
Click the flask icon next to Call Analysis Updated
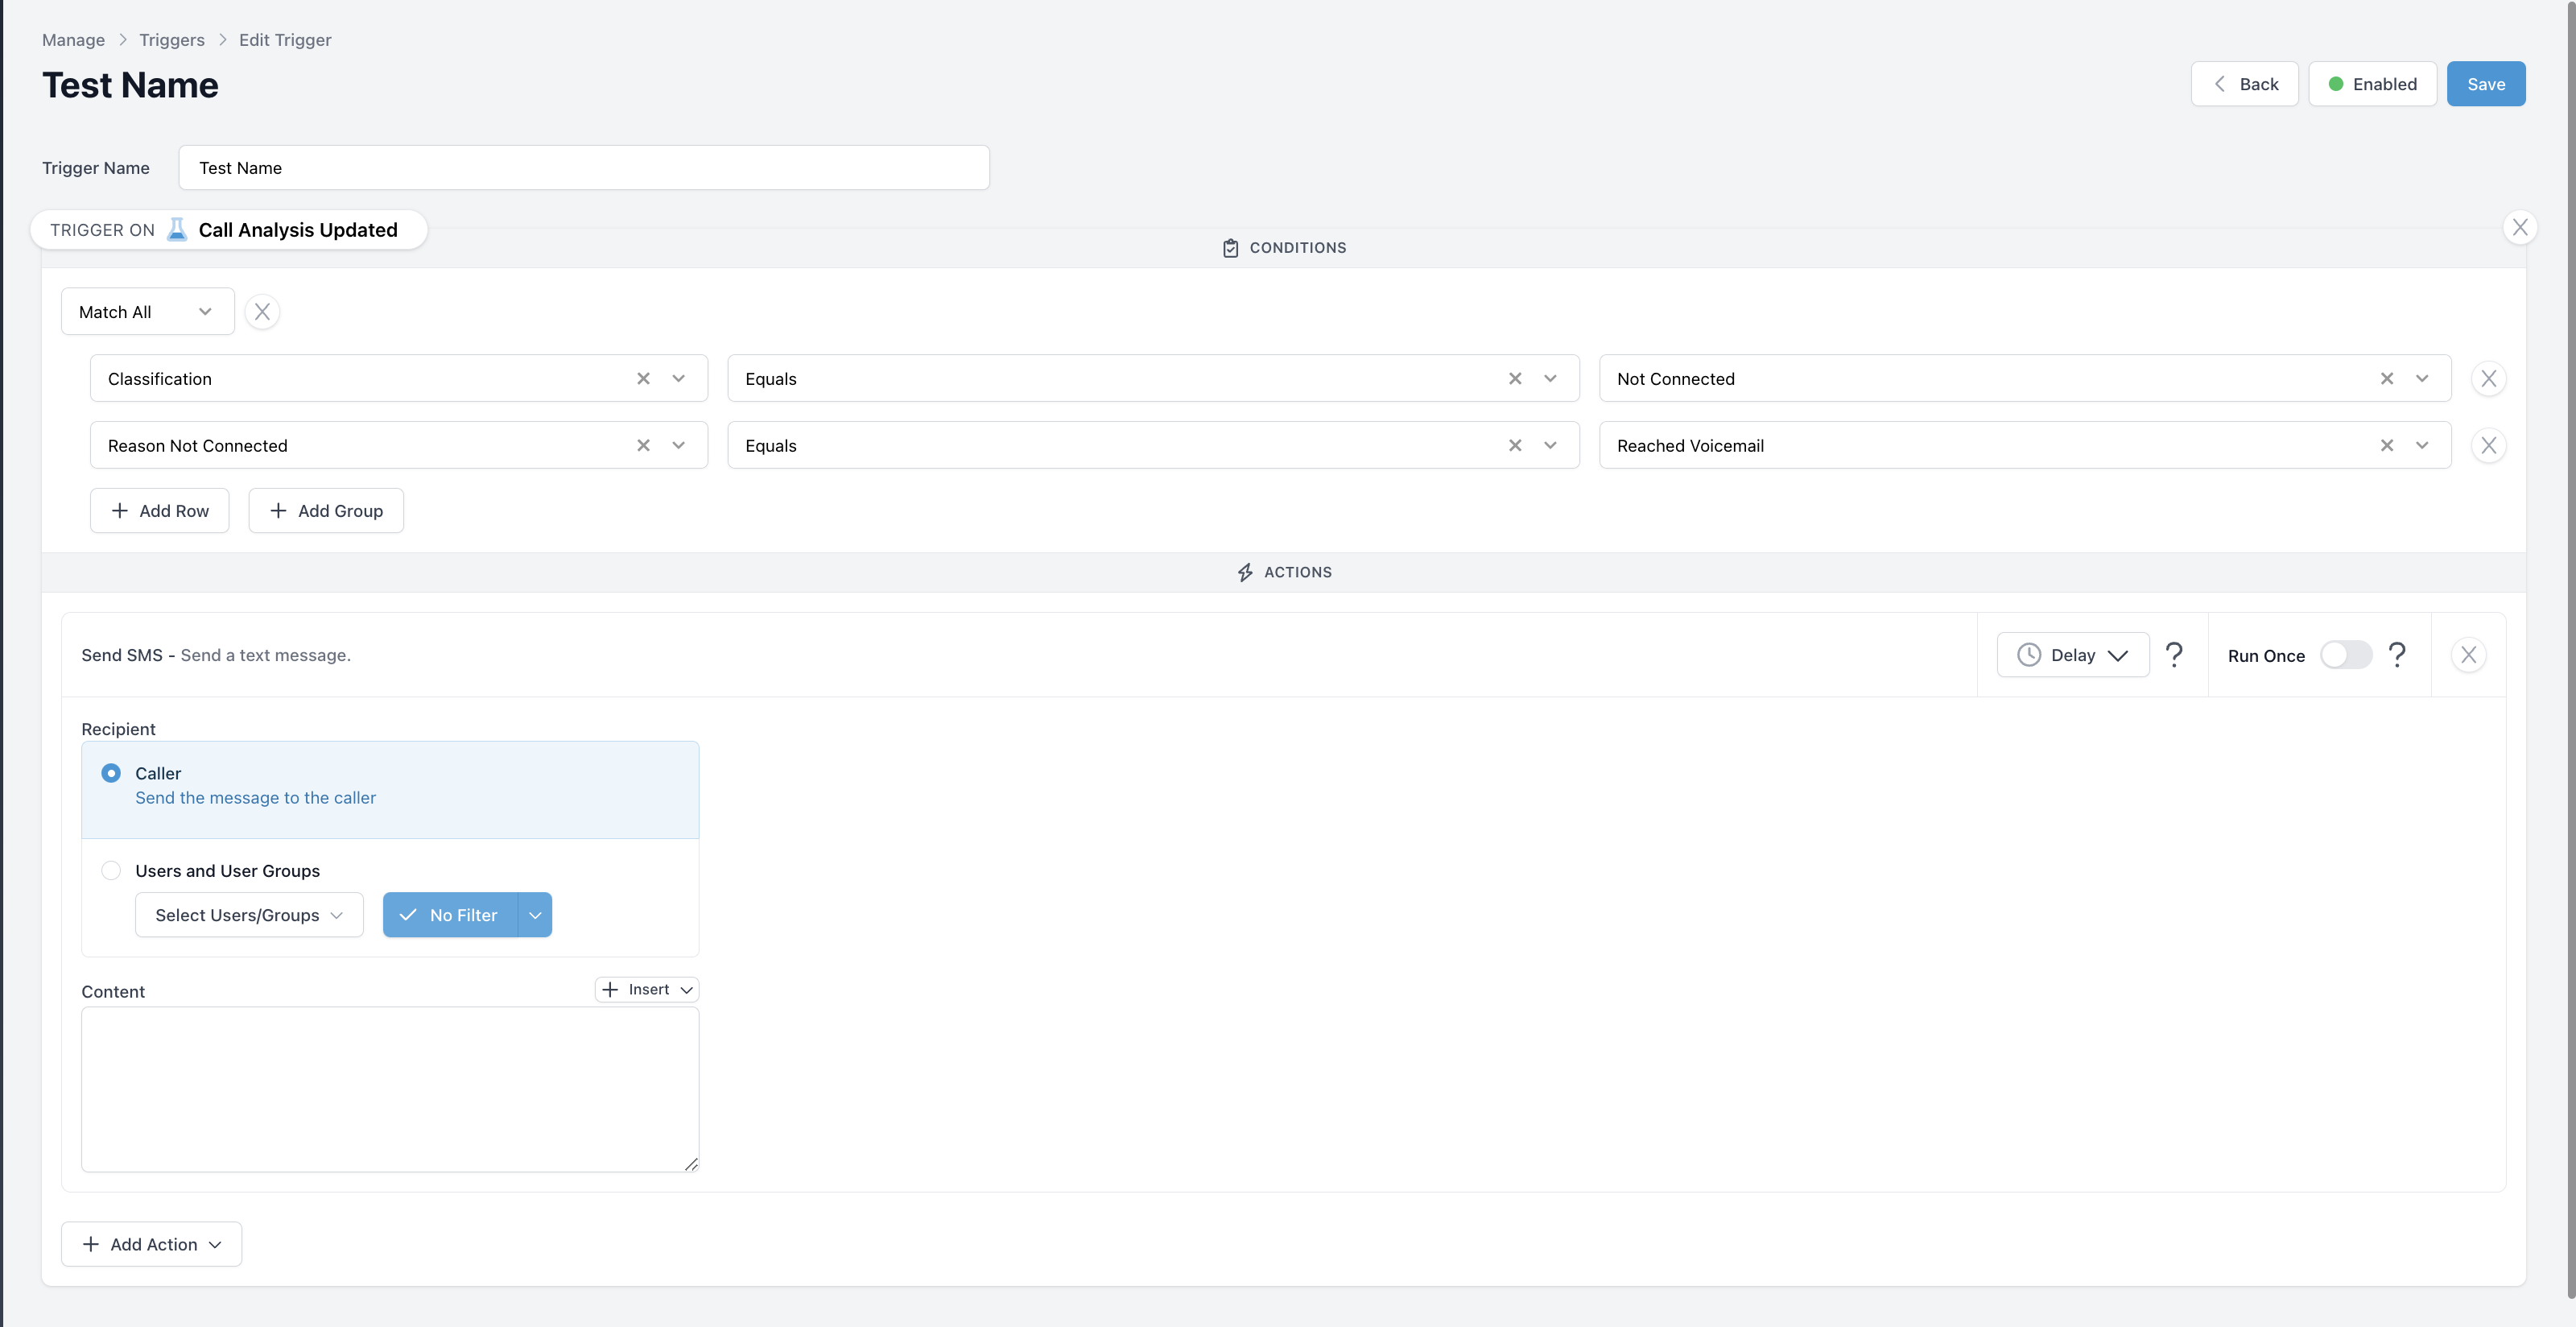coord(177,230)
